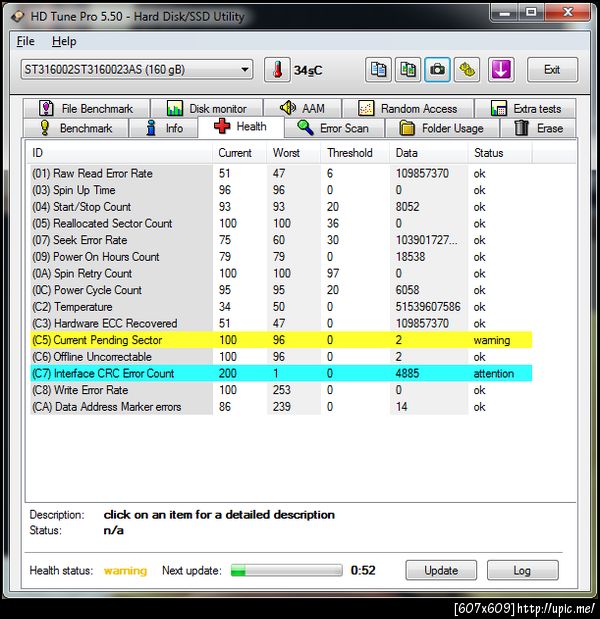The width and height of the screenshot is (600, 619).
Task: Switch to the Benchmark tab
Action: (x=76, y=128)
